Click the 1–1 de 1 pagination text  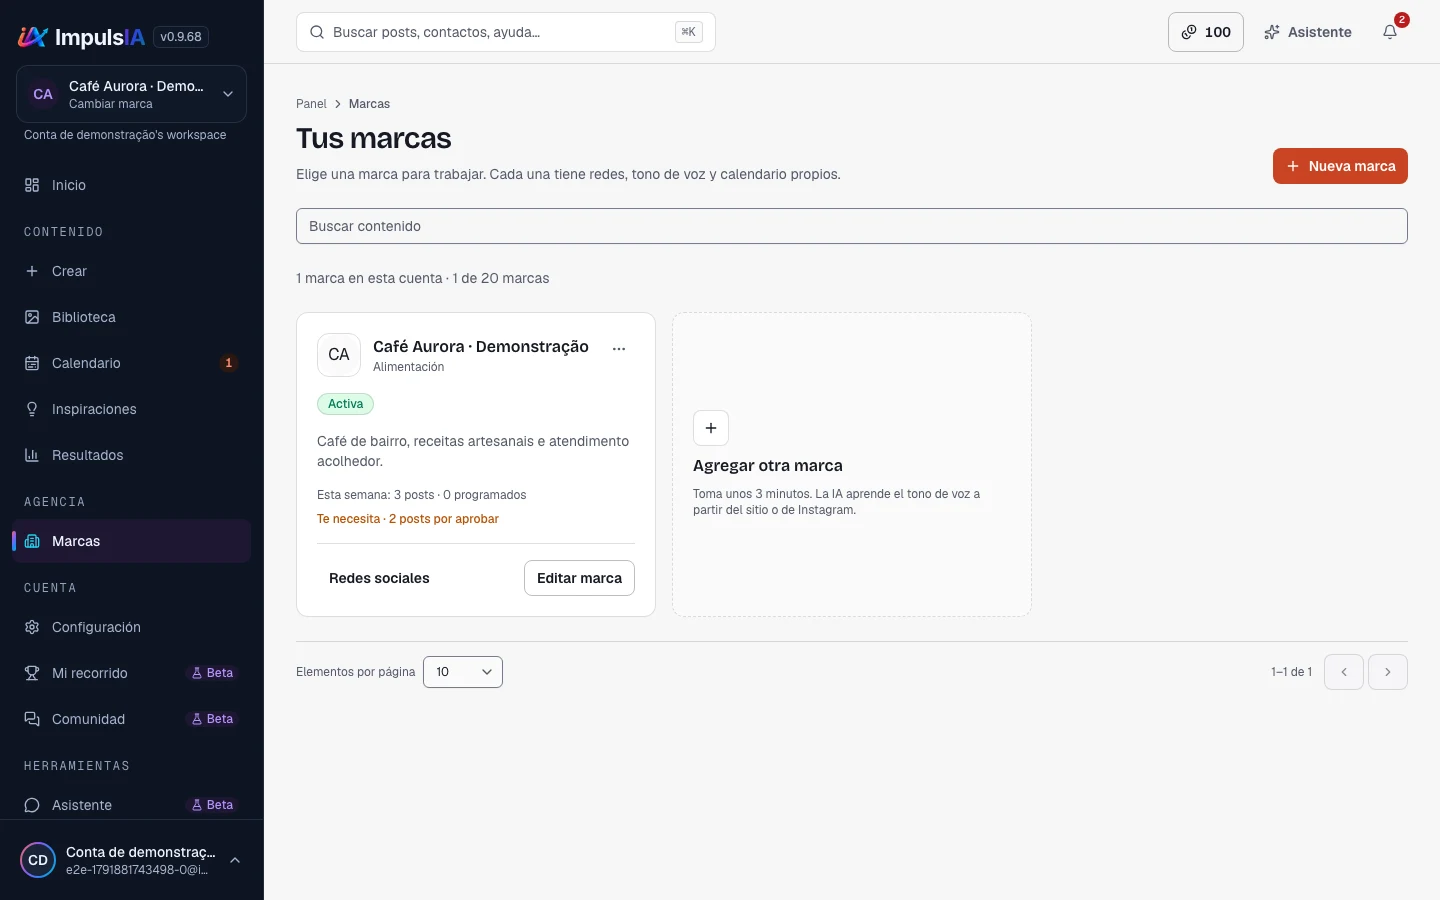click(1291, 672)
